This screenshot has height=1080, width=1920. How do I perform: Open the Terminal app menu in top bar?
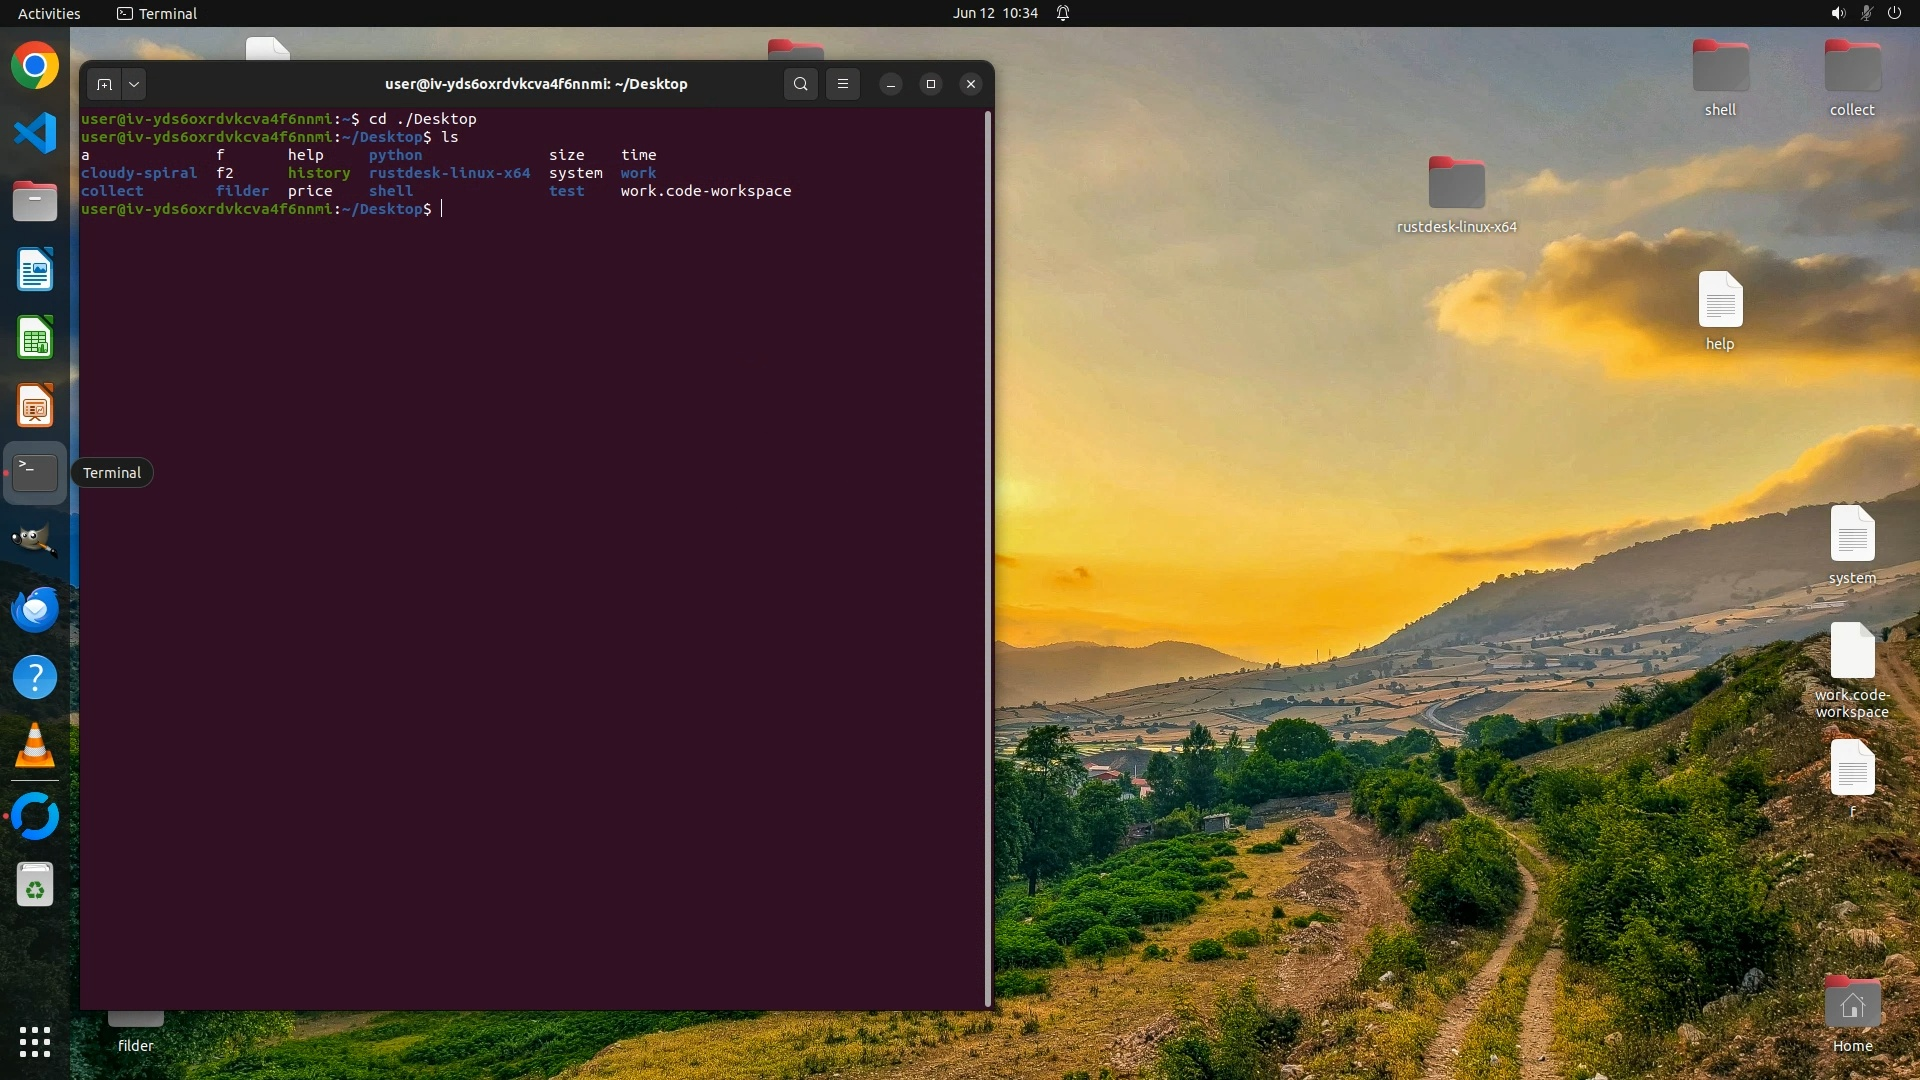click(157, 13)
